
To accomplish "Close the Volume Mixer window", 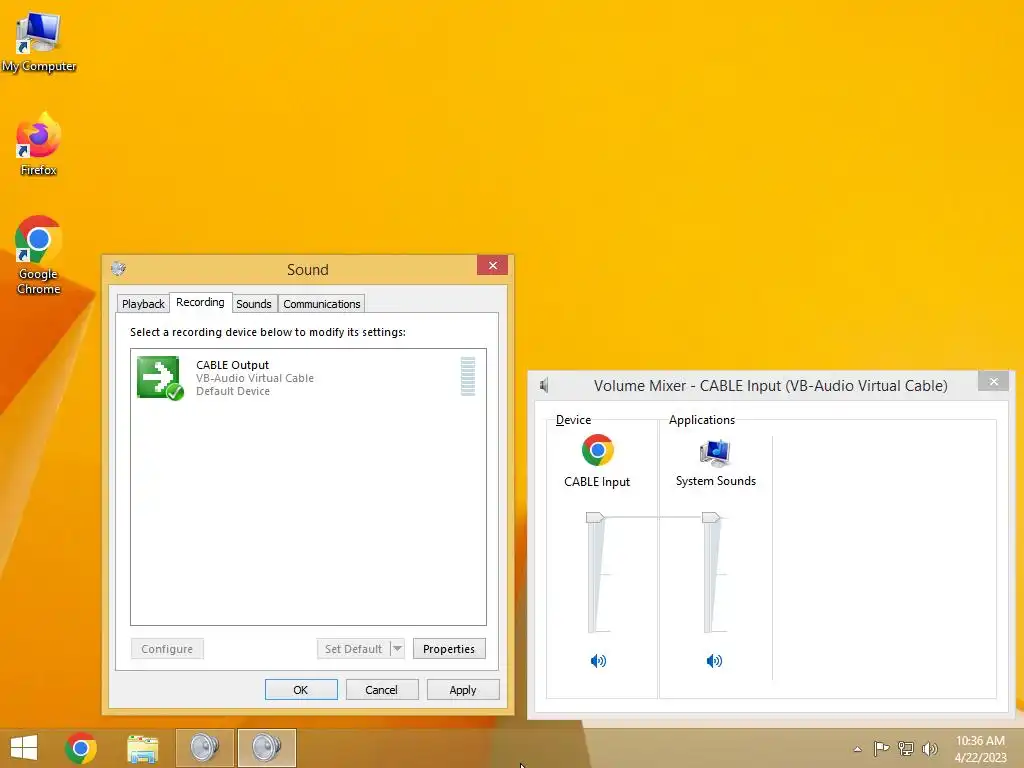I will (x=993, y=381).
